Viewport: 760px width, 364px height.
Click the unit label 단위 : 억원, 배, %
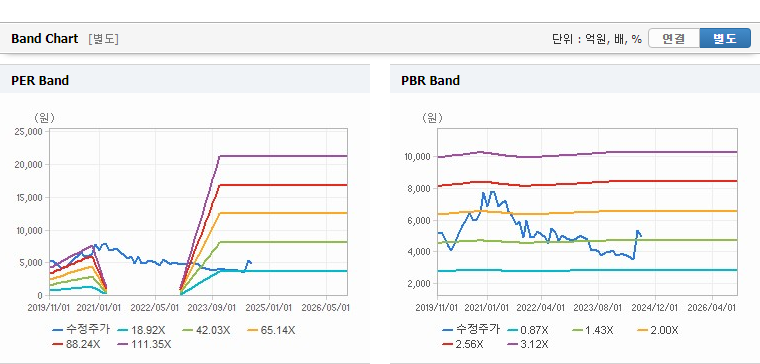[x=597, y=39]
